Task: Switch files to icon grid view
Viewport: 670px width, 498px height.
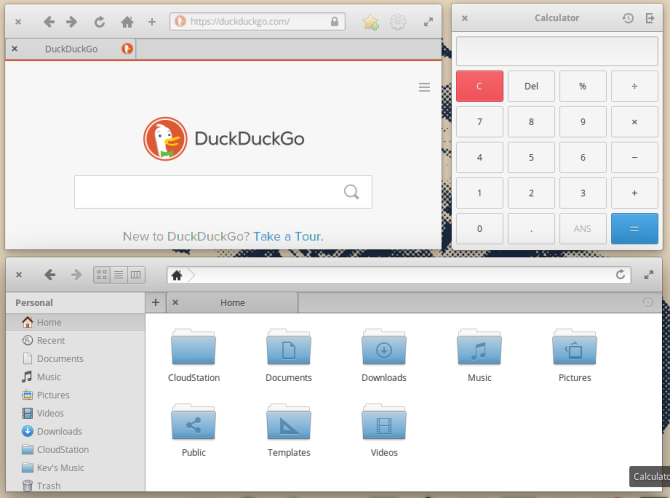Action: coord(102,275)
